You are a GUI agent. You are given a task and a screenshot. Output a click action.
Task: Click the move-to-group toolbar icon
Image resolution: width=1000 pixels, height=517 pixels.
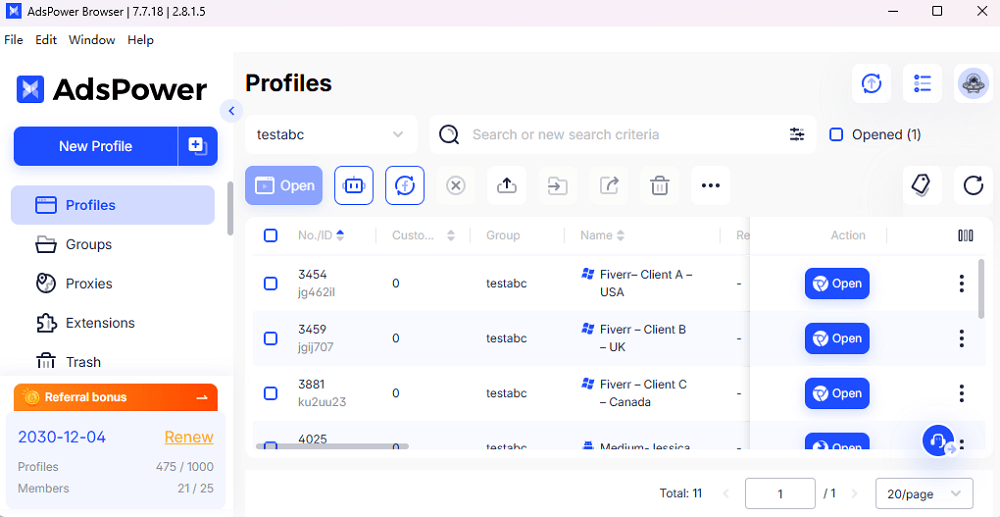(557, 186)
